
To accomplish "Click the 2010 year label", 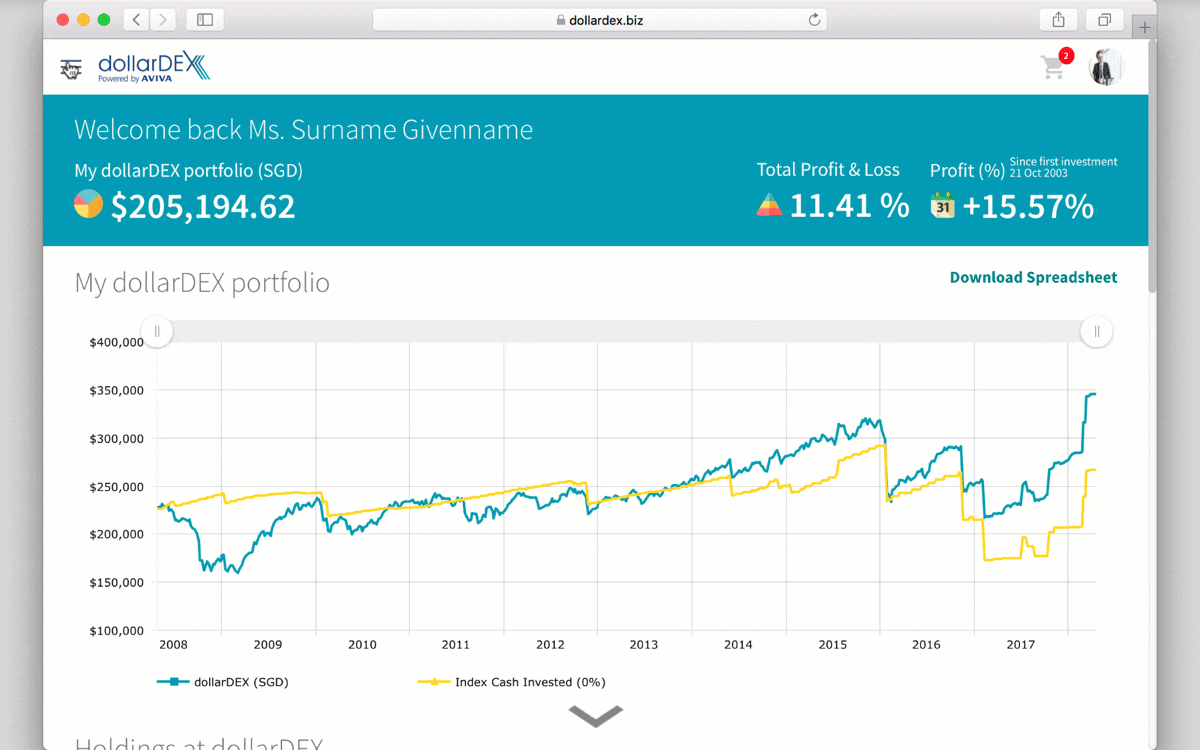I will [362, 645].
